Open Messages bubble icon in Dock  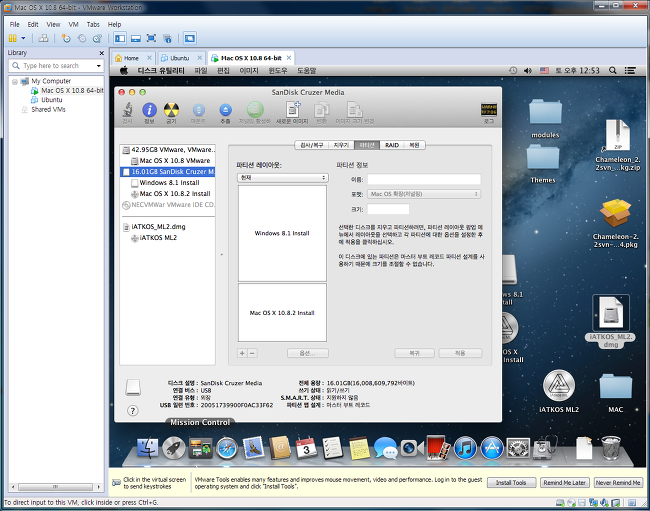[386, 448]
